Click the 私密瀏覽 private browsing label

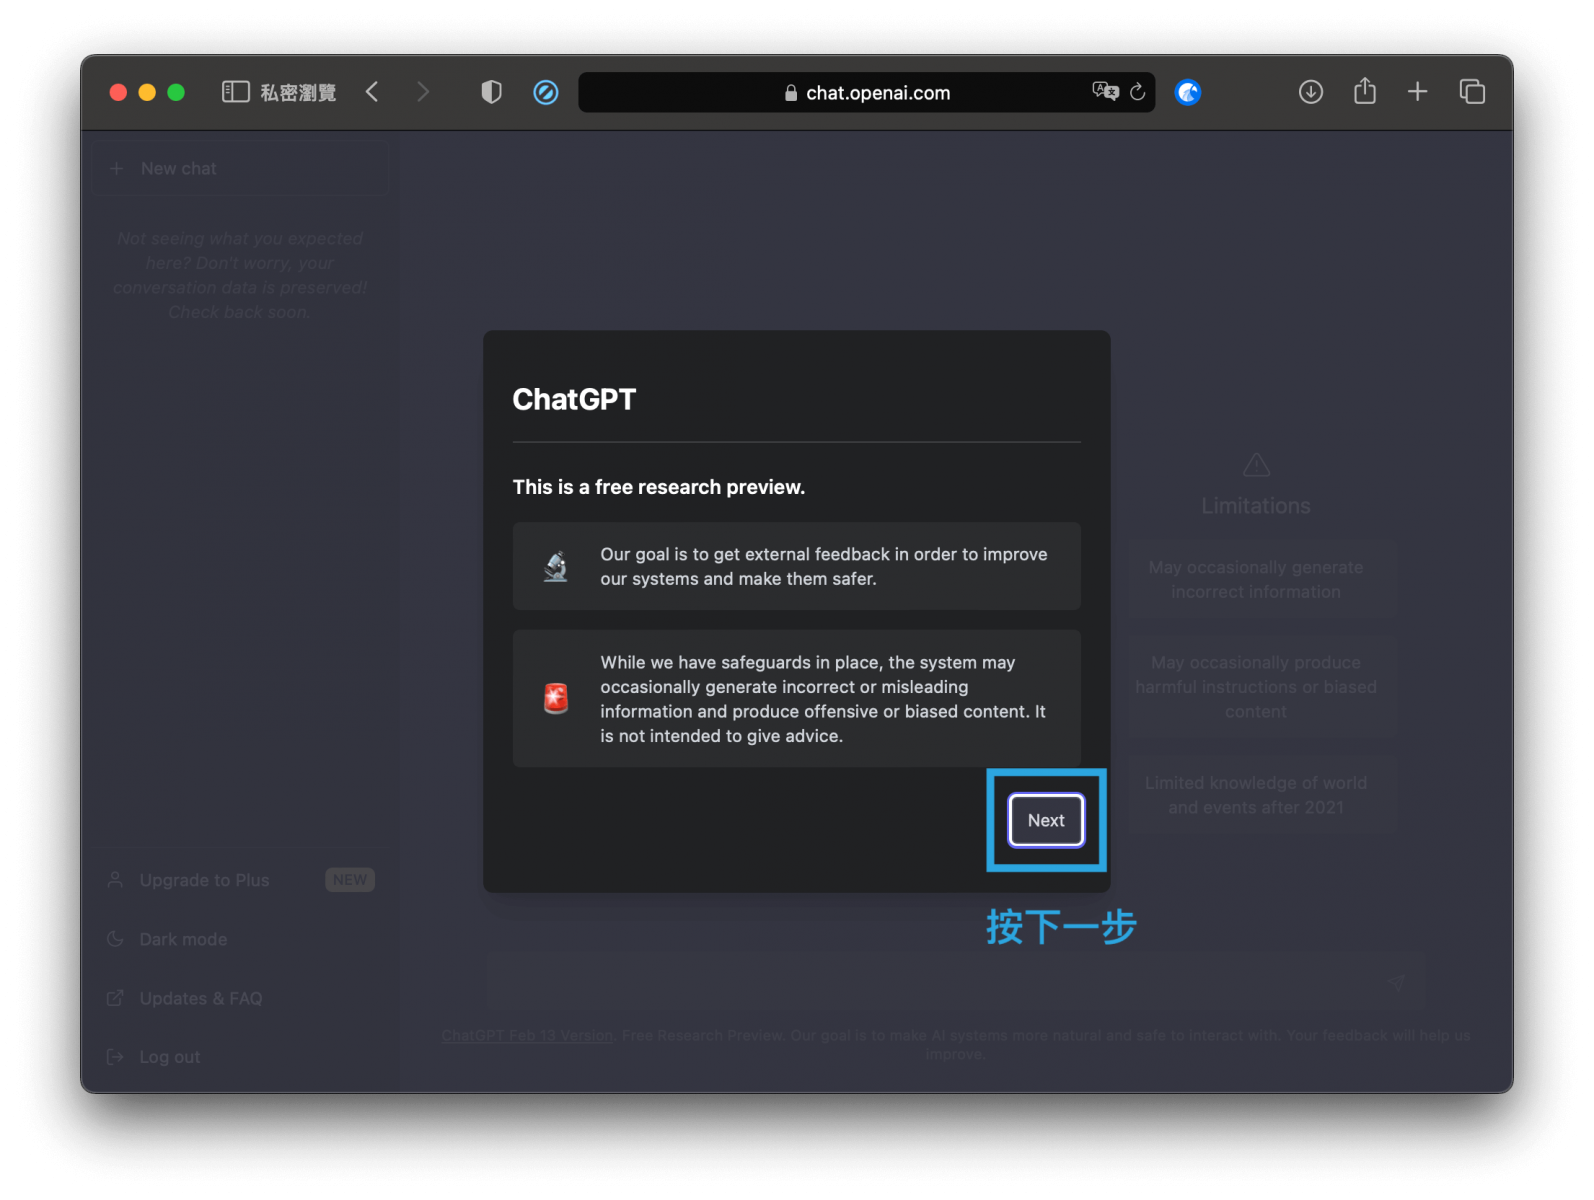298,92
